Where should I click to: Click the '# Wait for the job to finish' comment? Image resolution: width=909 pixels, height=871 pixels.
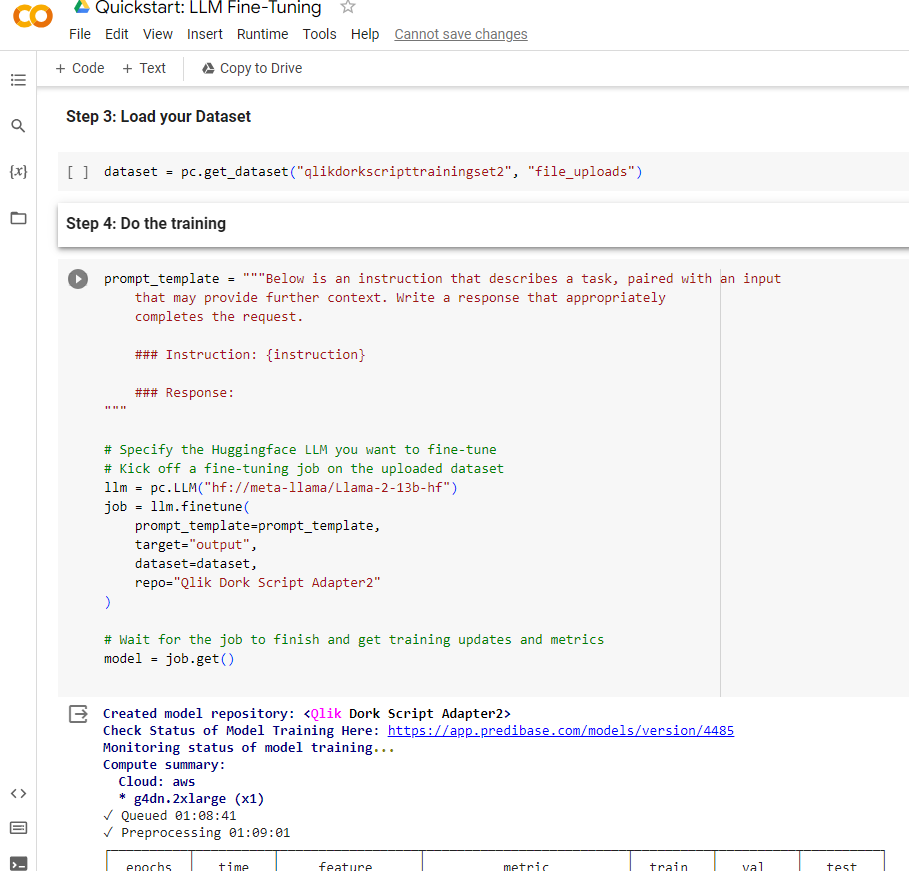pos(354,640)
